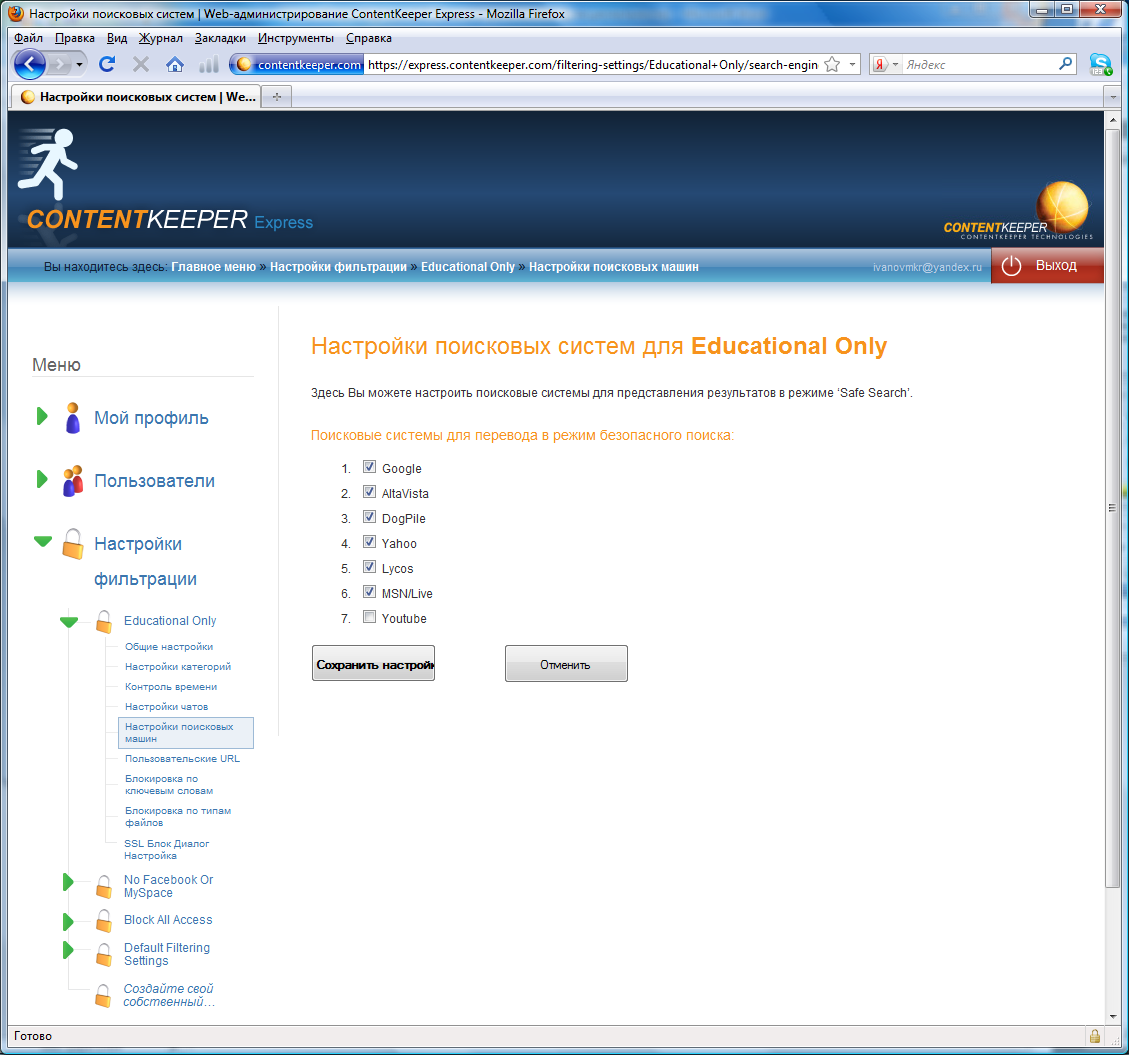
Task: Open Настройки категорий in sidebar
Action: pos(178,667)
